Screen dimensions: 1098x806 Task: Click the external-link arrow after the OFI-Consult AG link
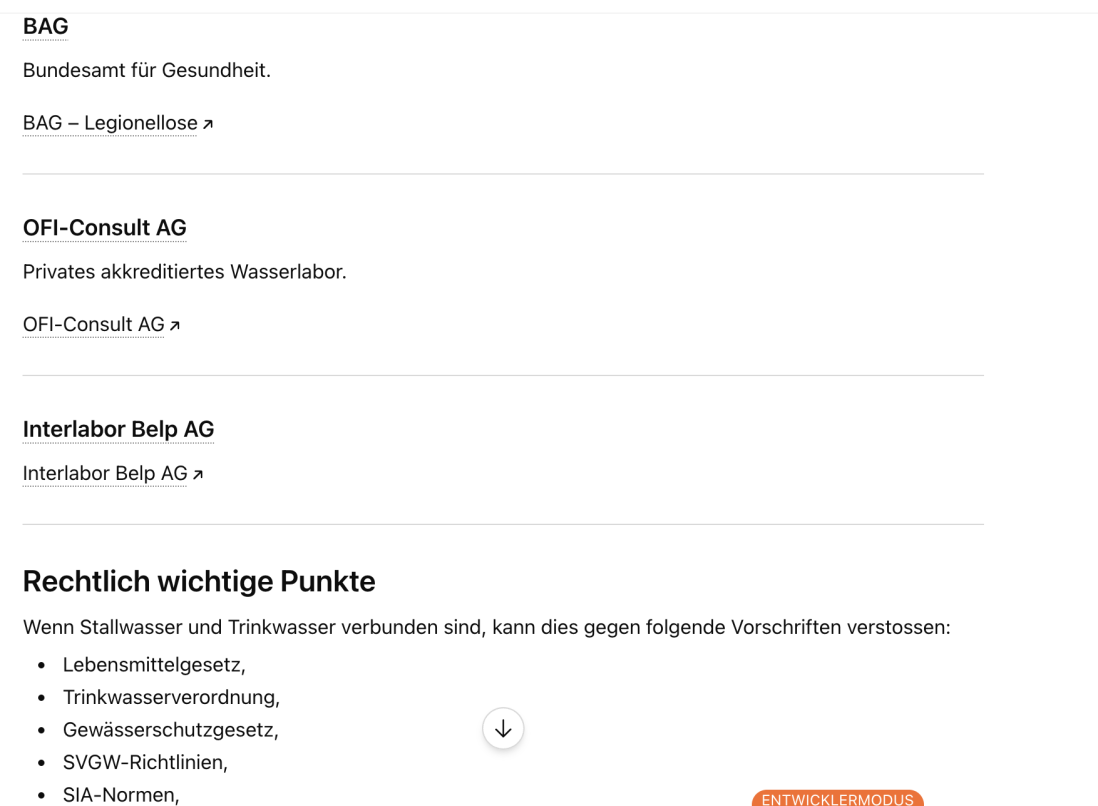pos(174,326)
